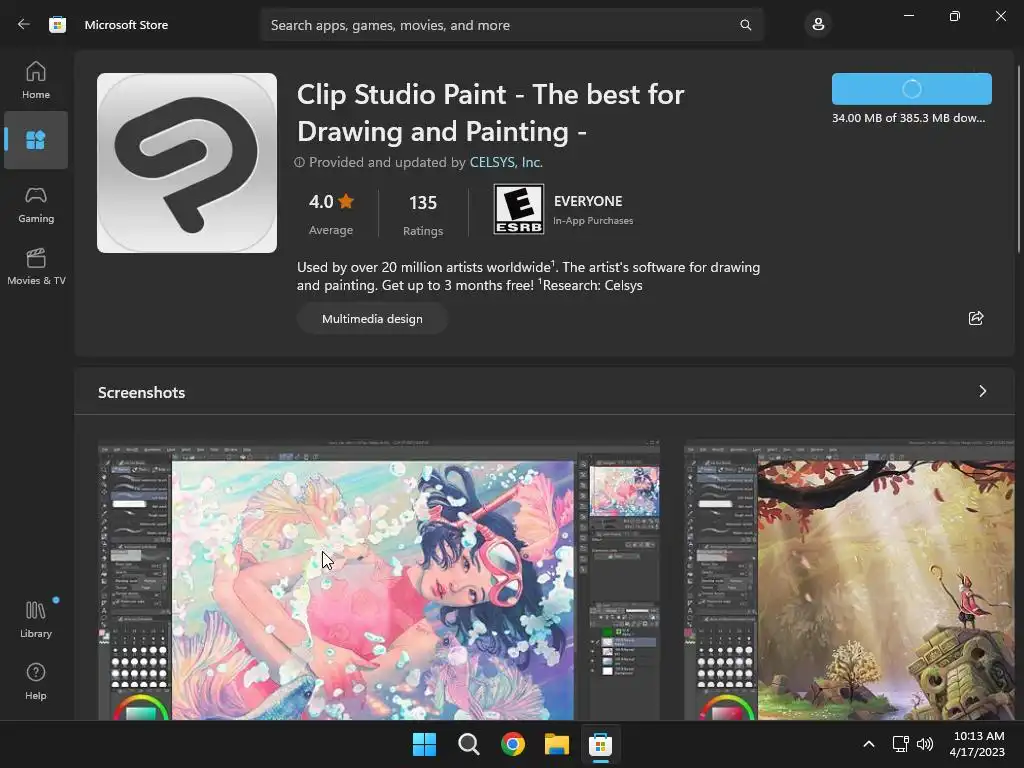The height and width of the screenshot is (768, 1024).
Task: Share the app using share icon
Action: coord(976,318)
